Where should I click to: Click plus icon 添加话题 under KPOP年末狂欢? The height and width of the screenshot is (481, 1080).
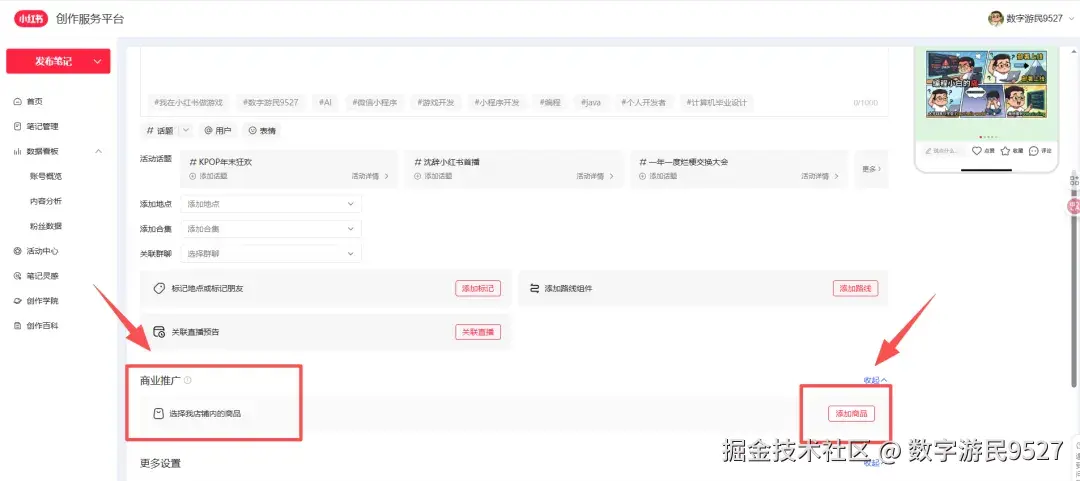coord(193,176)
